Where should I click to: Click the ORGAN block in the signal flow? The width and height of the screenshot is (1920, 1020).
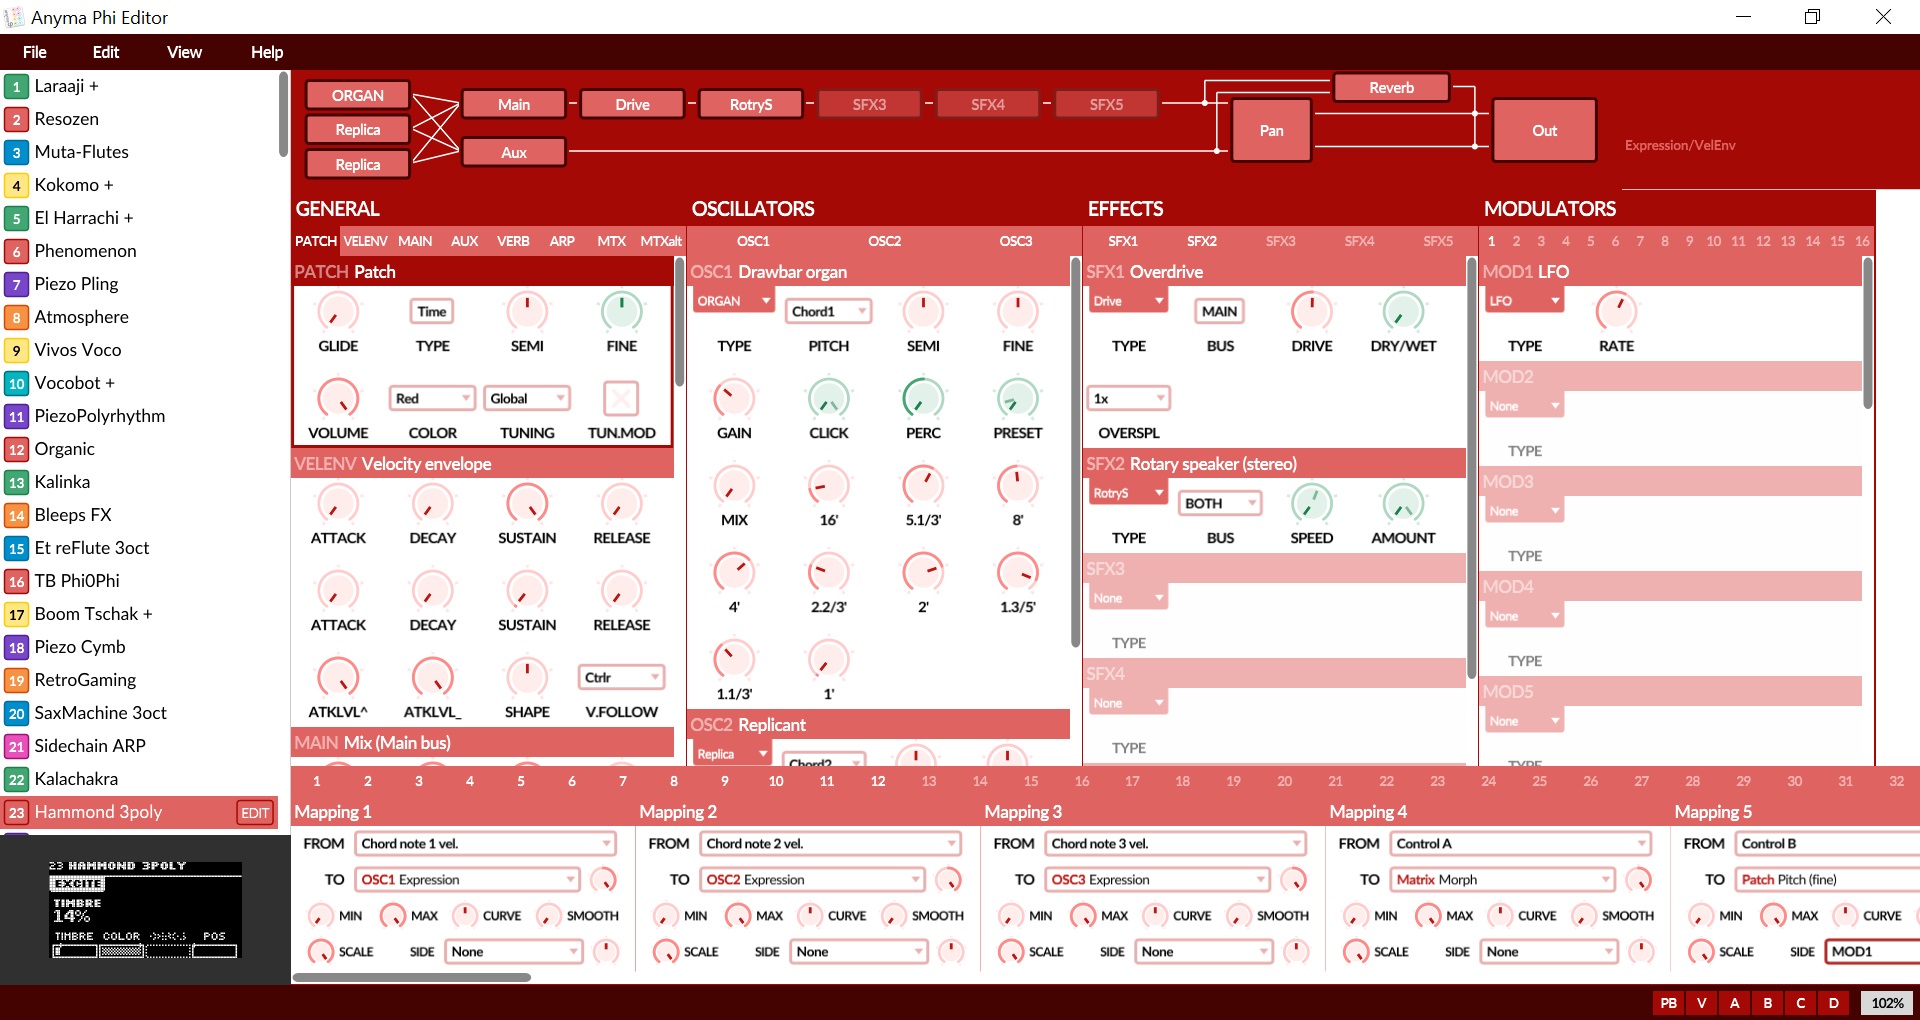click(x=358, y=96)
